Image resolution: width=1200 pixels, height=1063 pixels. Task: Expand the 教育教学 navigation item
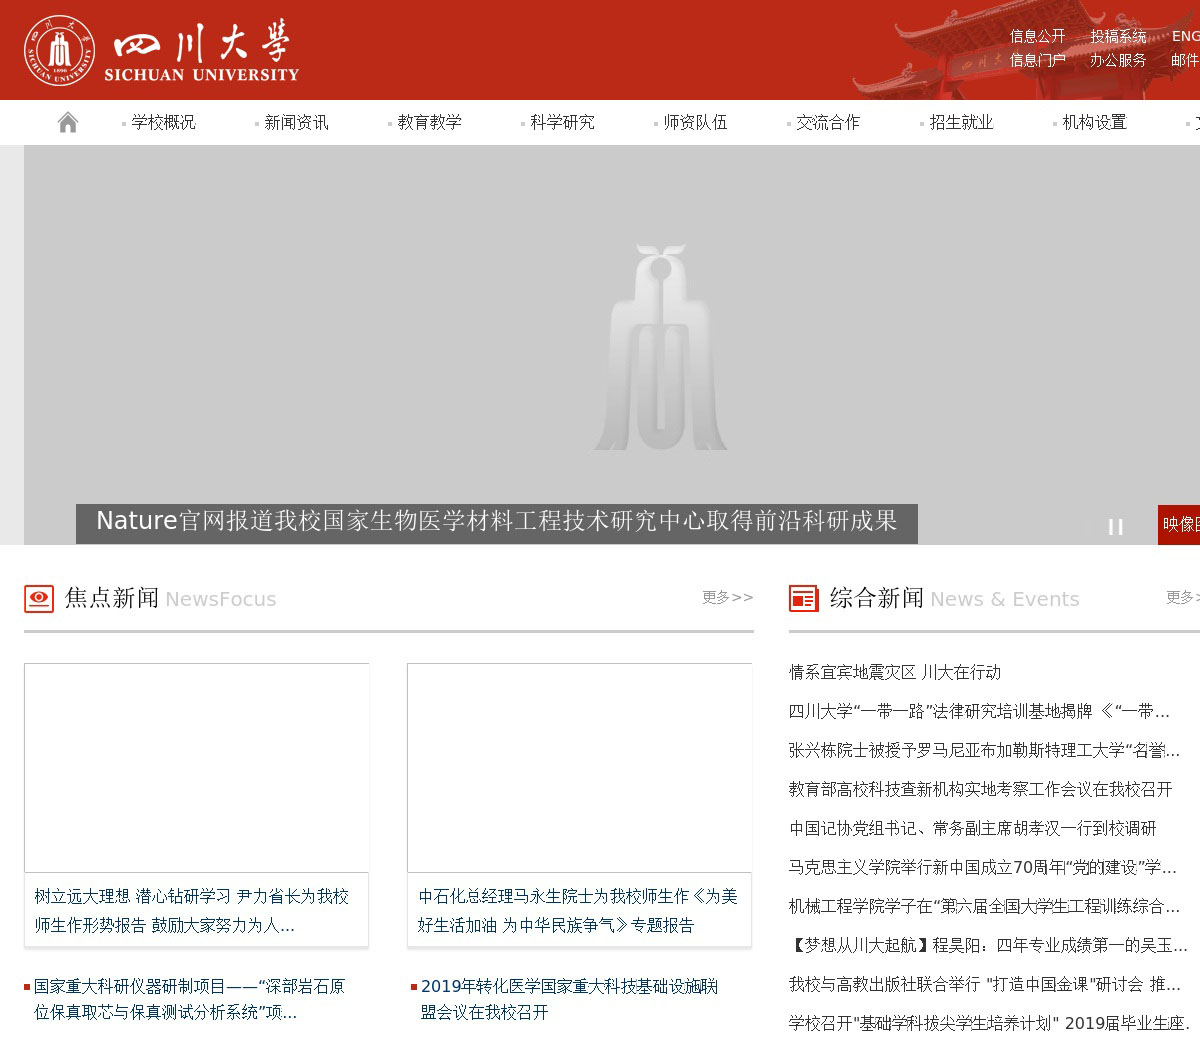pyautogui.click(x=429, y=122)
